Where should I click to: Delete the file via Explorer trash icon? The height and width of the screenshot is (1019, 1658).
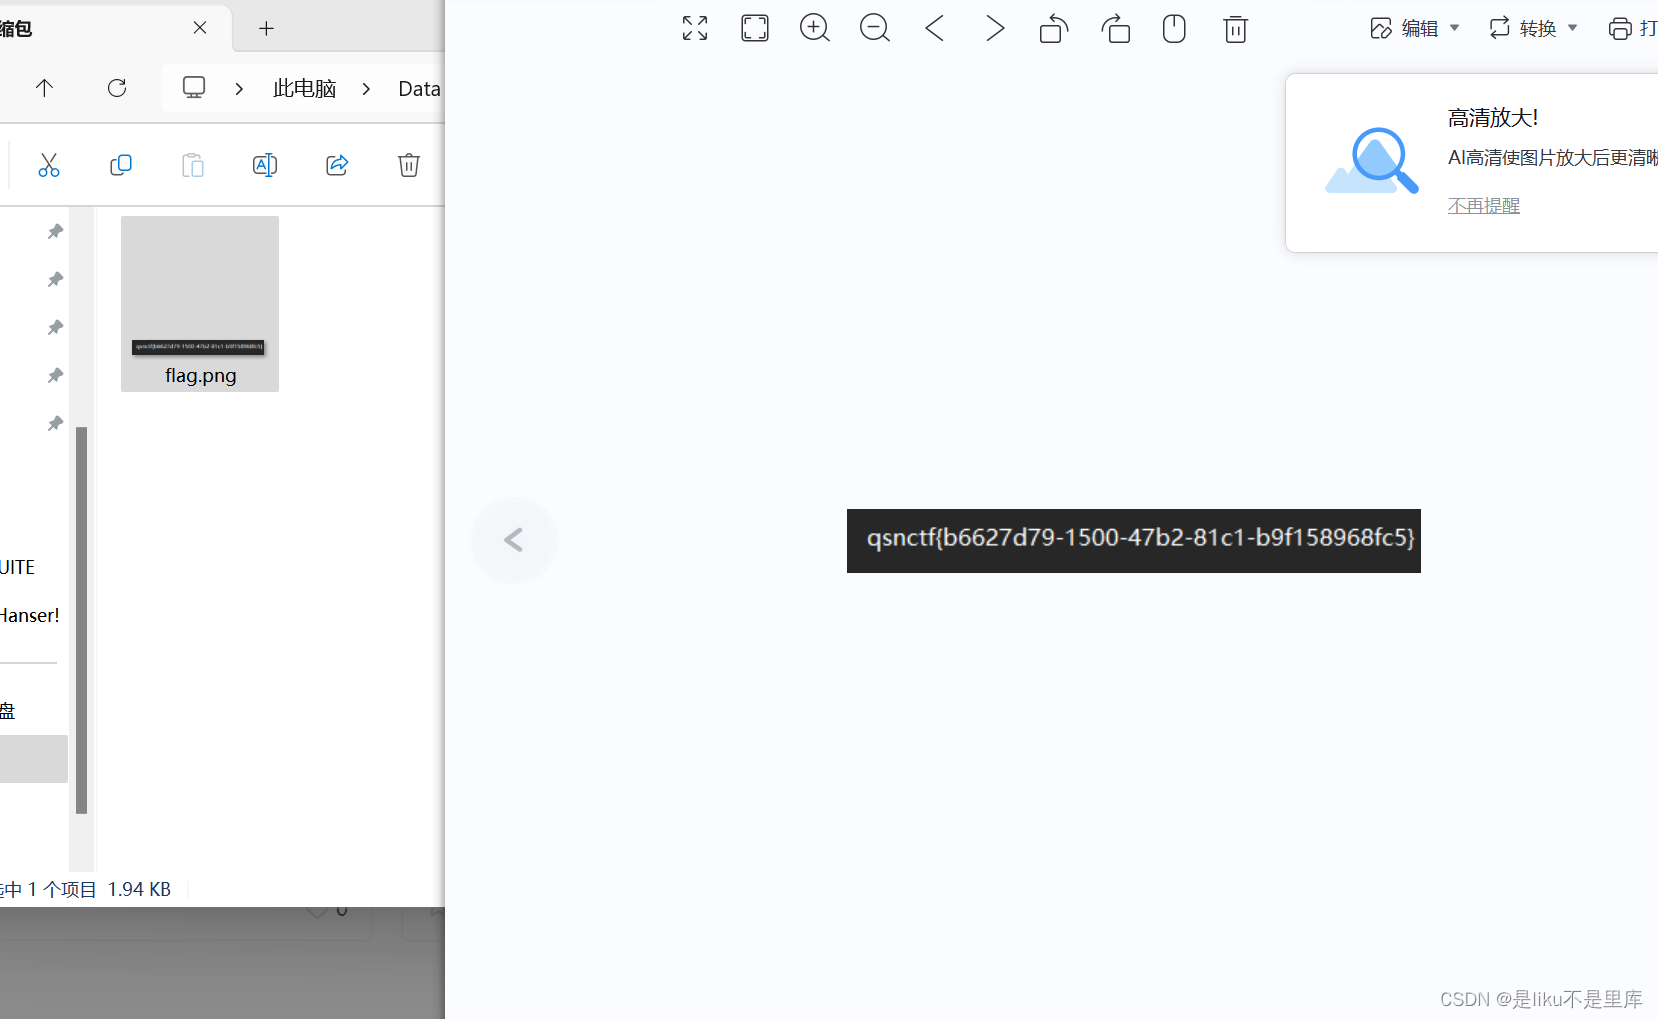click(409, 165)
